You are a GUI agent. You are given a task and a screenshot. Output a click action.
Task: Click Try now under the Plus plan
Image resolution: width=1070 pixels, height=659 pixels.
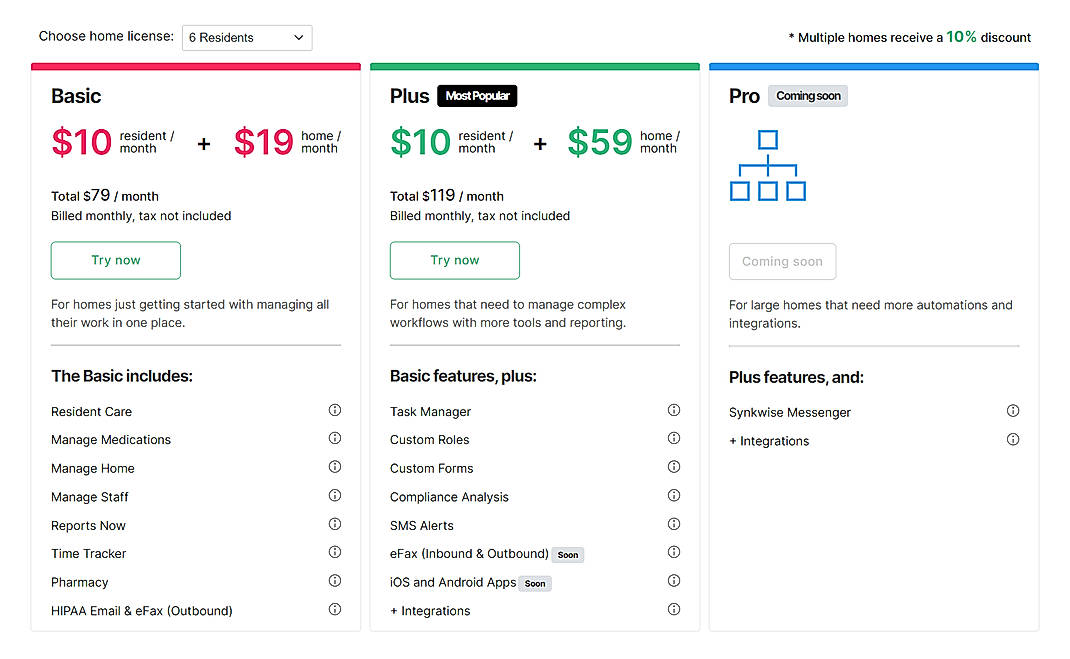pos(454,260)
